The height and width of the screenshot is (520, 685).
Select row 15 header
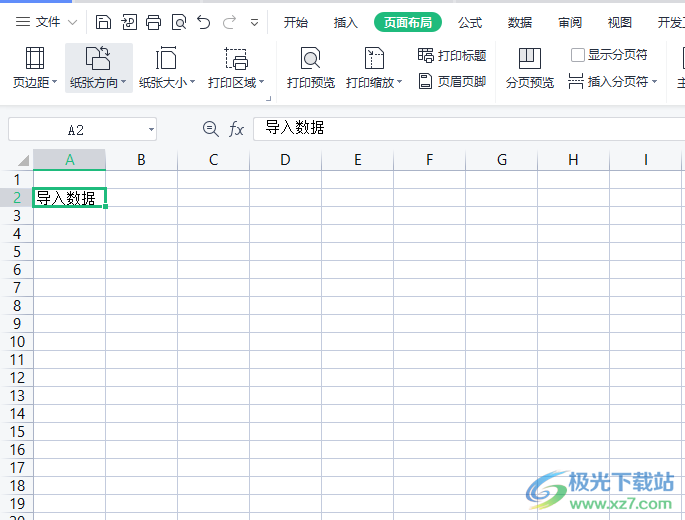[17, 432]
